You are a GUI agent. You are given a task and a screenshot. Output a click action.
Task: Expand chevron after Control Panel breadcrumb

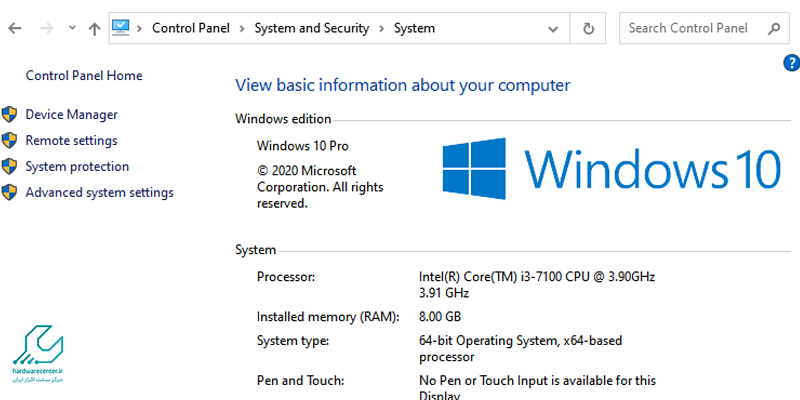coord(244,29)
